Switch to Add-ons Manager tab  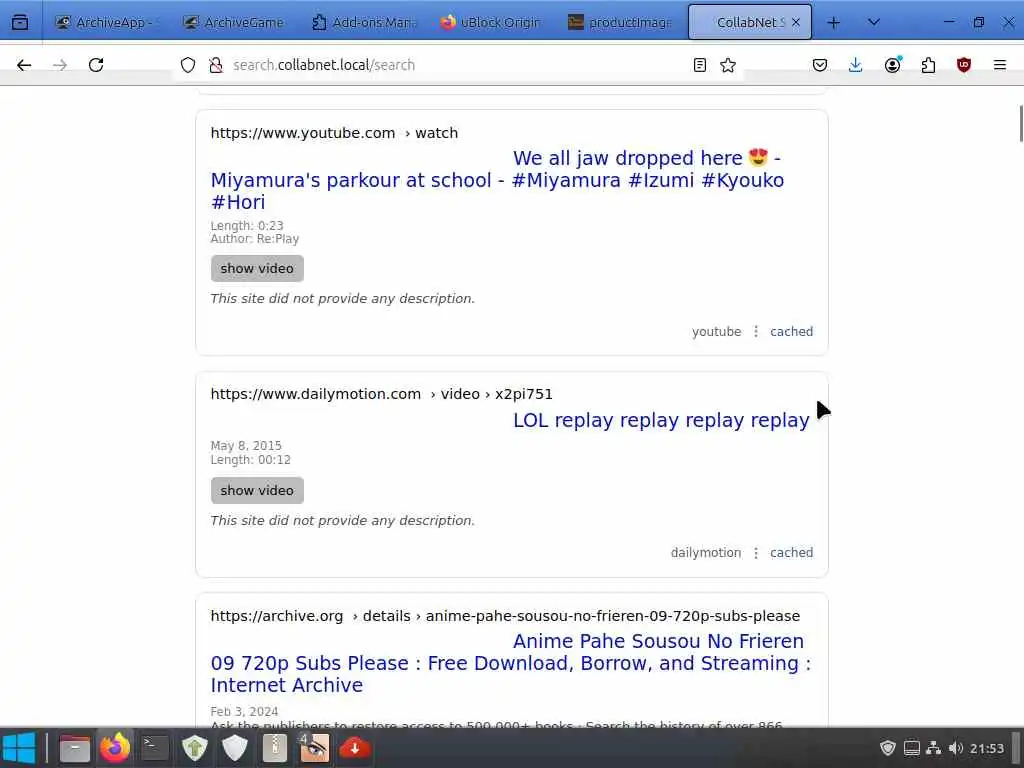coord(363,22)
